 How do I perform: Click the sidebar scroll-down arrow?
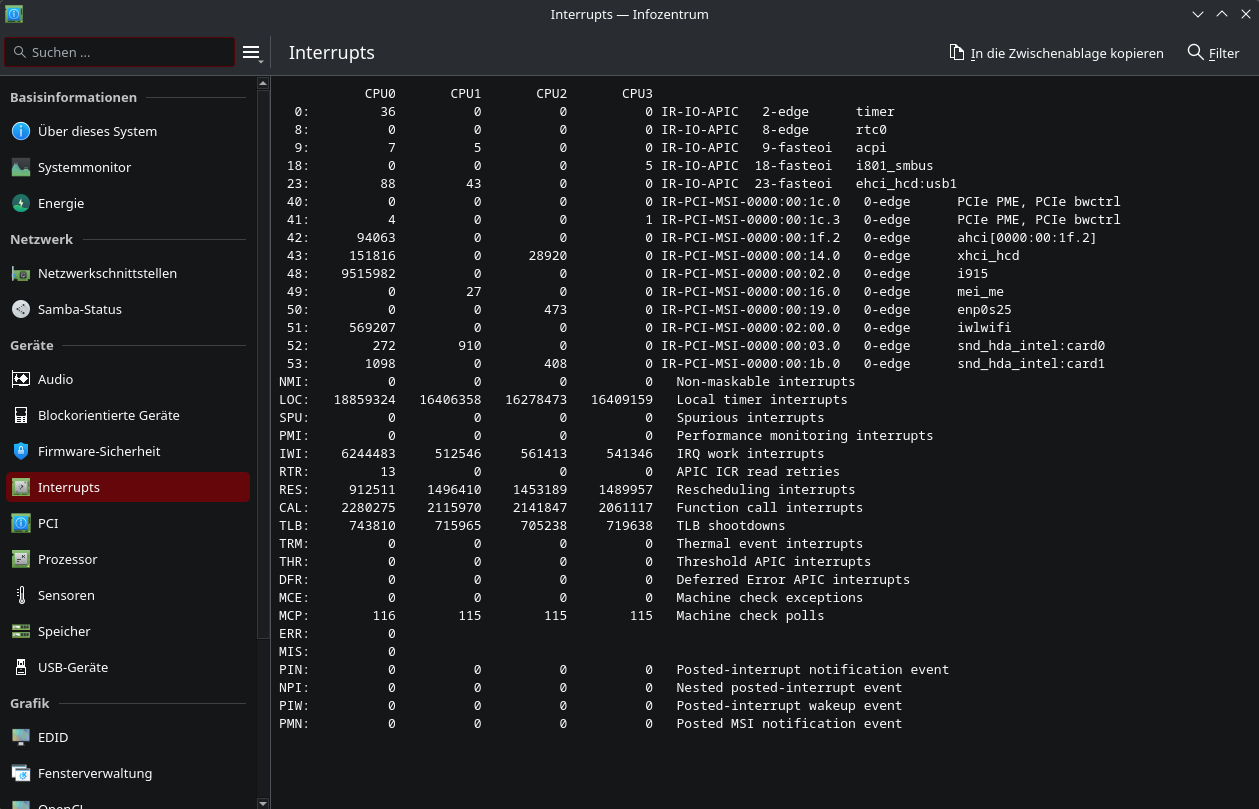point(263,802)
